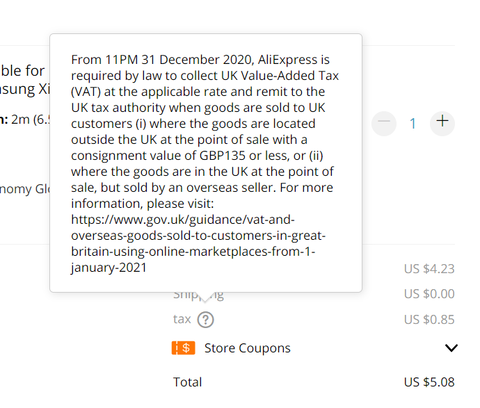Select the quantity value 1
This screenshot has height=408, width=480.
(413, 124)
